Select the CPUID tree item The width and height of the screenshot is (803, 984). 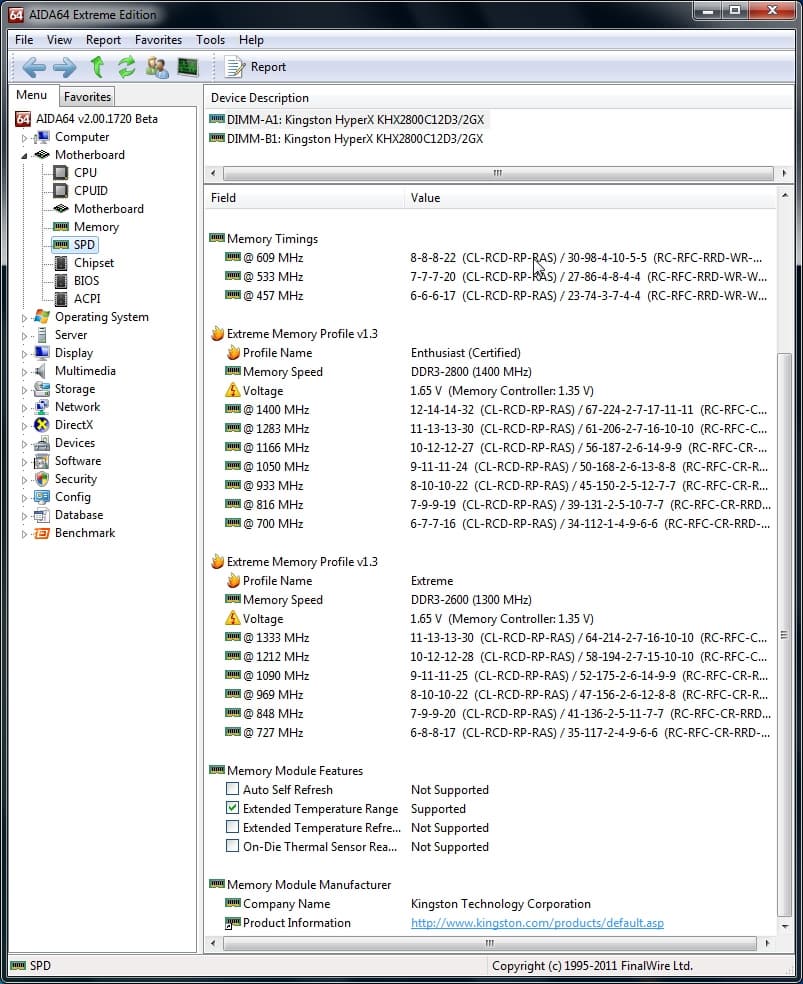coord(90,191)
